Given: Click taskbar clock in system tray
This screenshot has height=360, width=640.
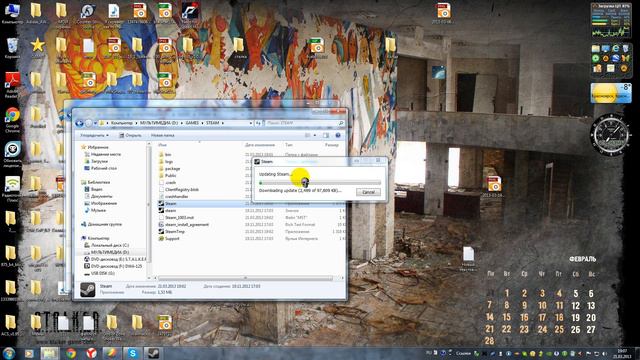Looking at the screenshot, I should (622, 353).
